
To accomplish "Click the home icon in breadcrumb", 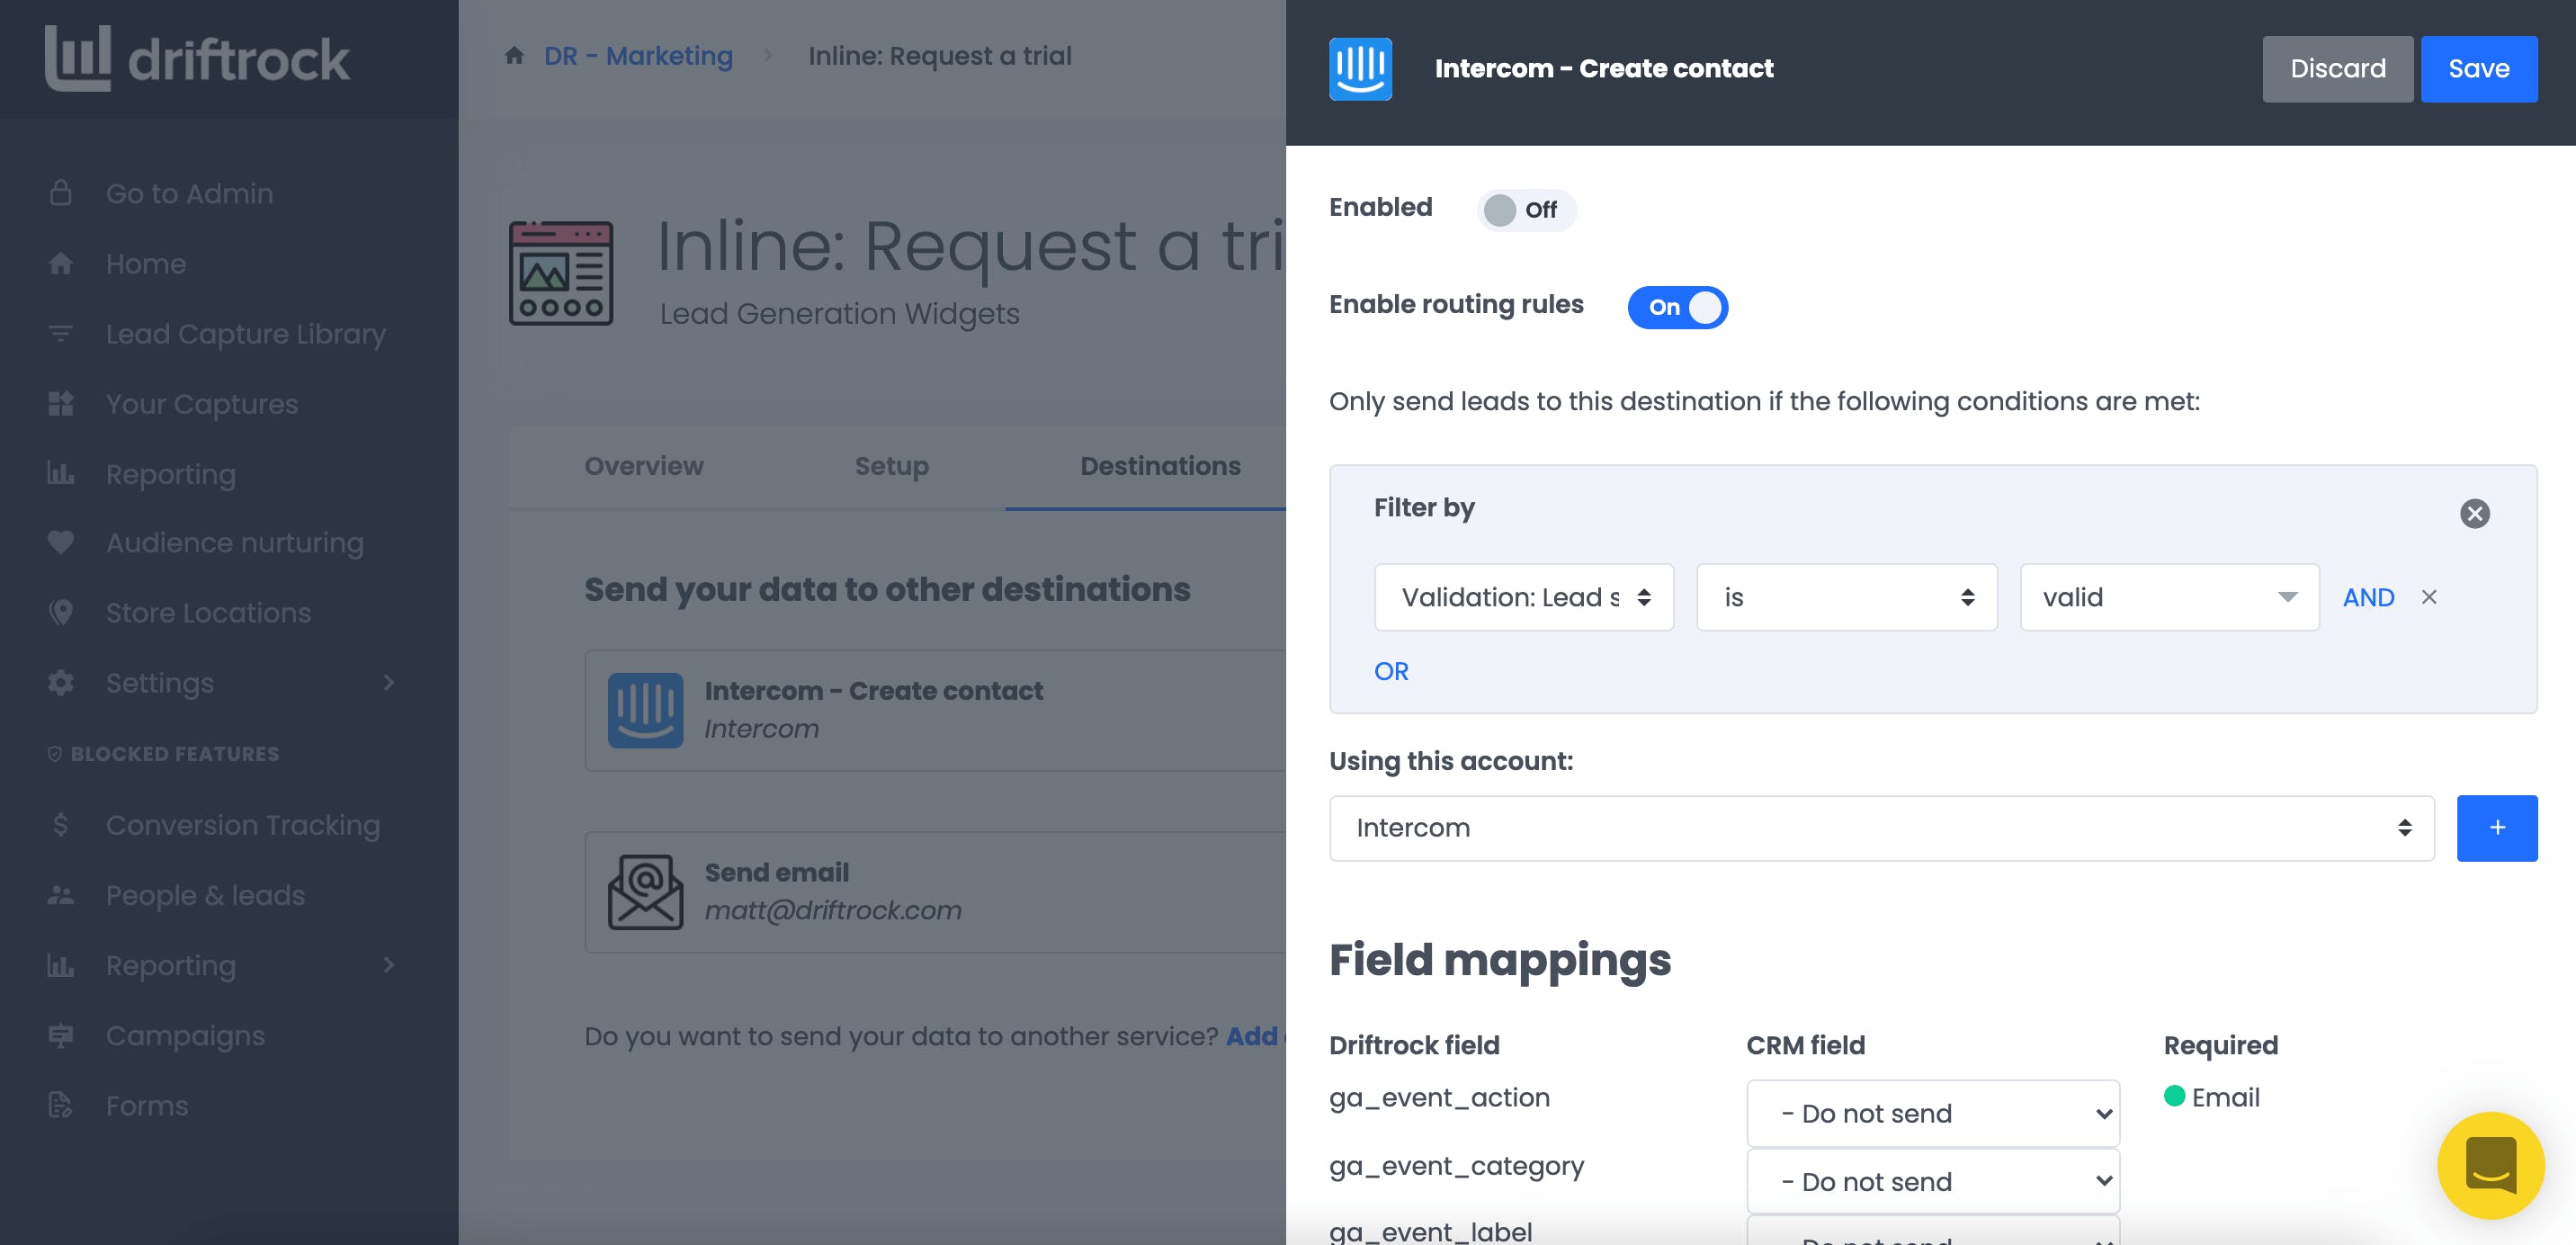I will point(514,56).
